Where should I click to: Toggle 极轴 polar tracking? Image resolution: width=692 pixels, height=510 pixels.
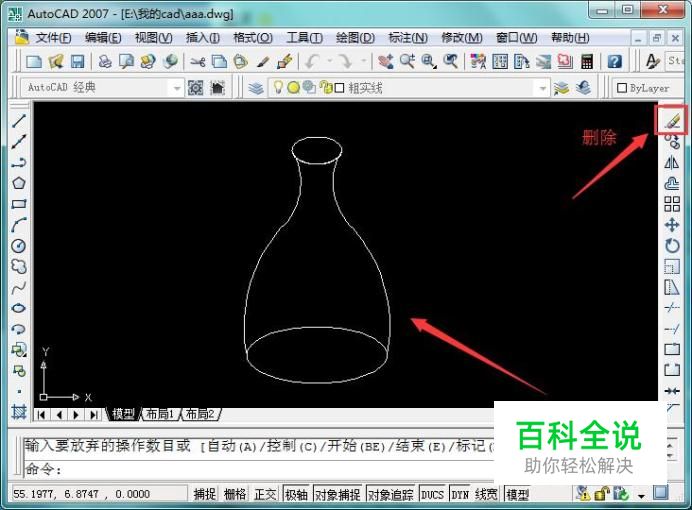pyautogui.click(x=296, y=494)
